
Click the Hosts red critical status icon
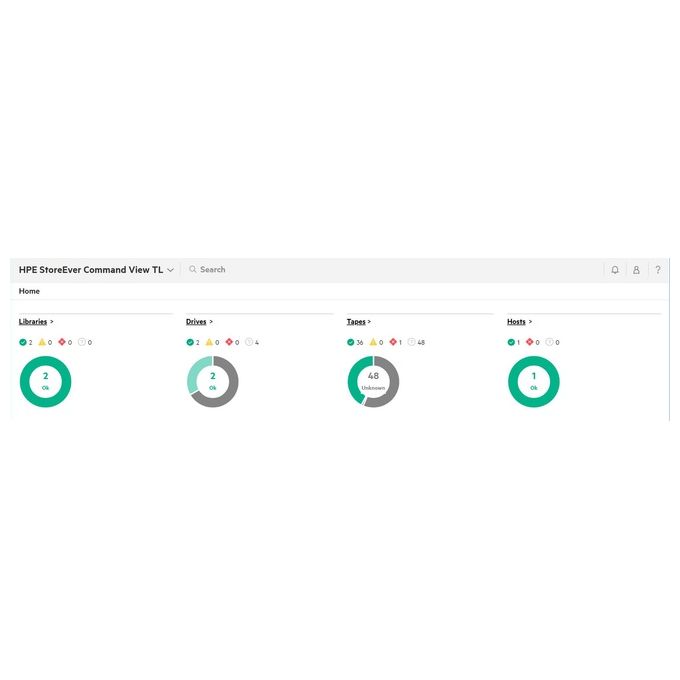click(530, 342)
